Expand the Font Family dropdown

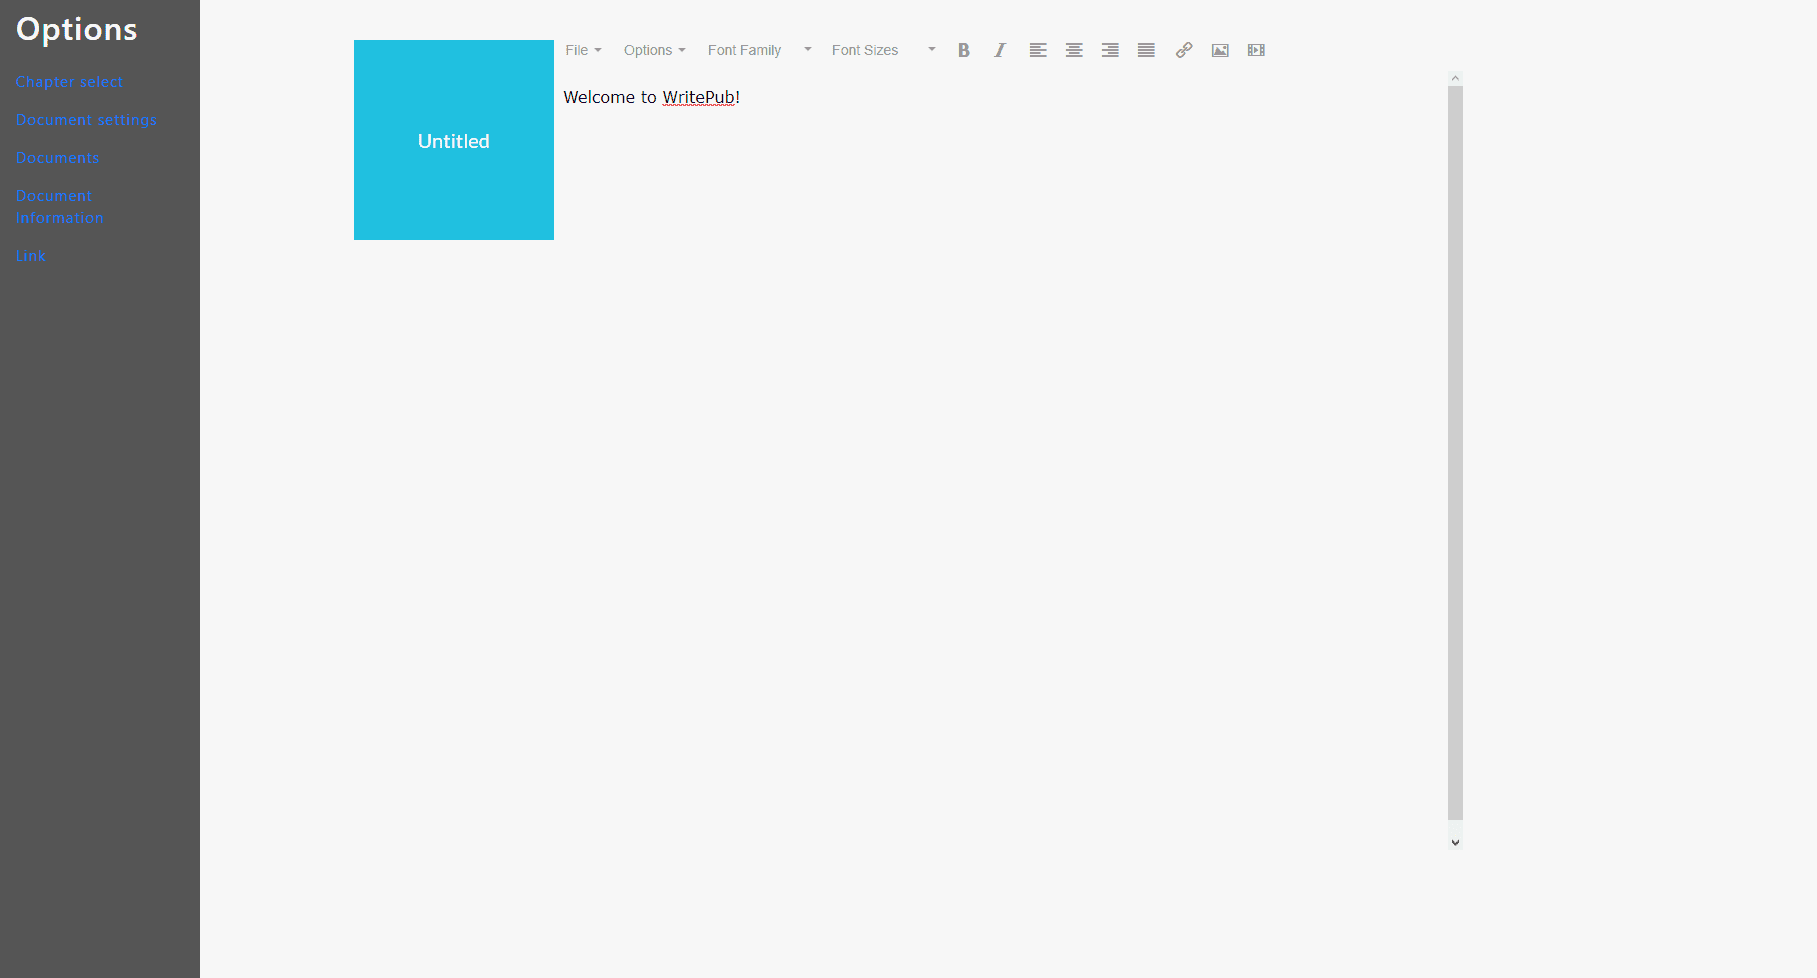pyautogui.click(x=759, y=50)
